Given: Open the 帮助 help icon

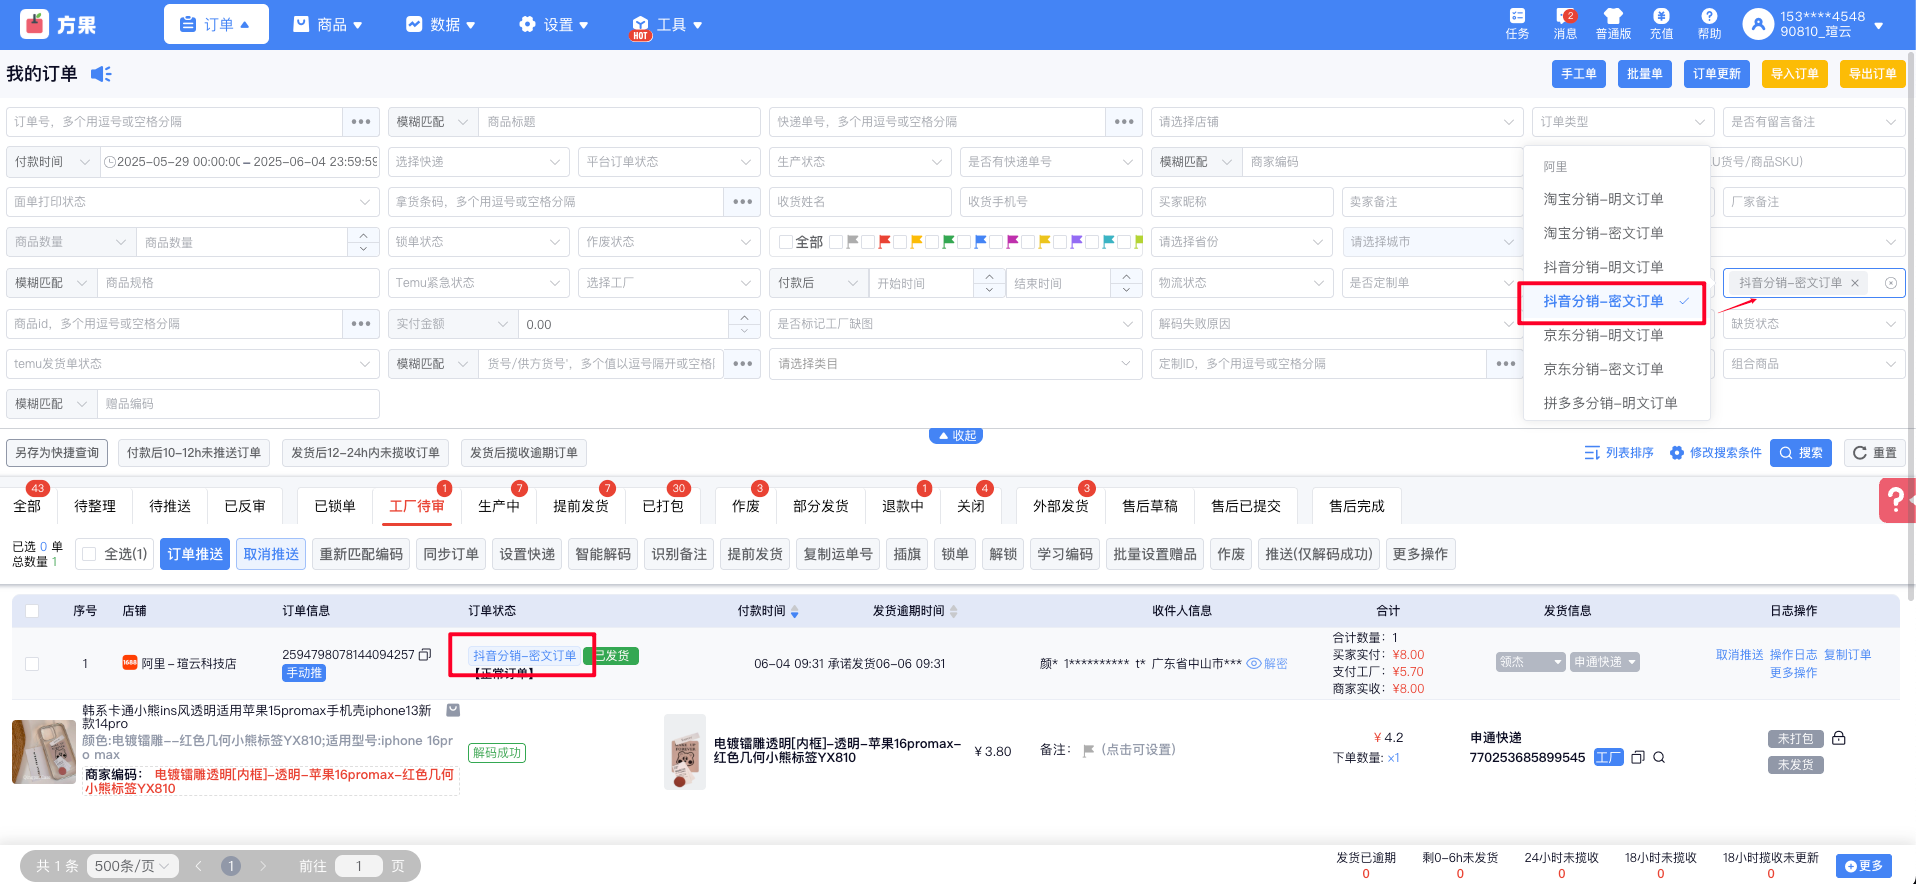Looking at the screenshot, I should click(x=1709, y=16).
